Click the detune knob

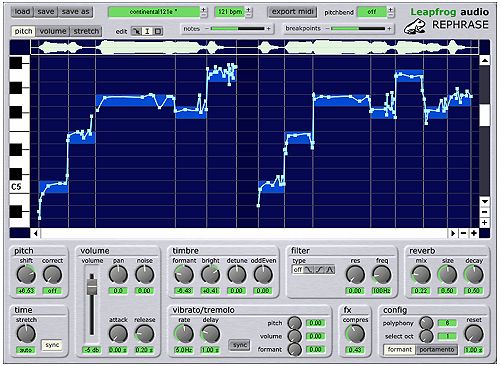tap(237, 275)
